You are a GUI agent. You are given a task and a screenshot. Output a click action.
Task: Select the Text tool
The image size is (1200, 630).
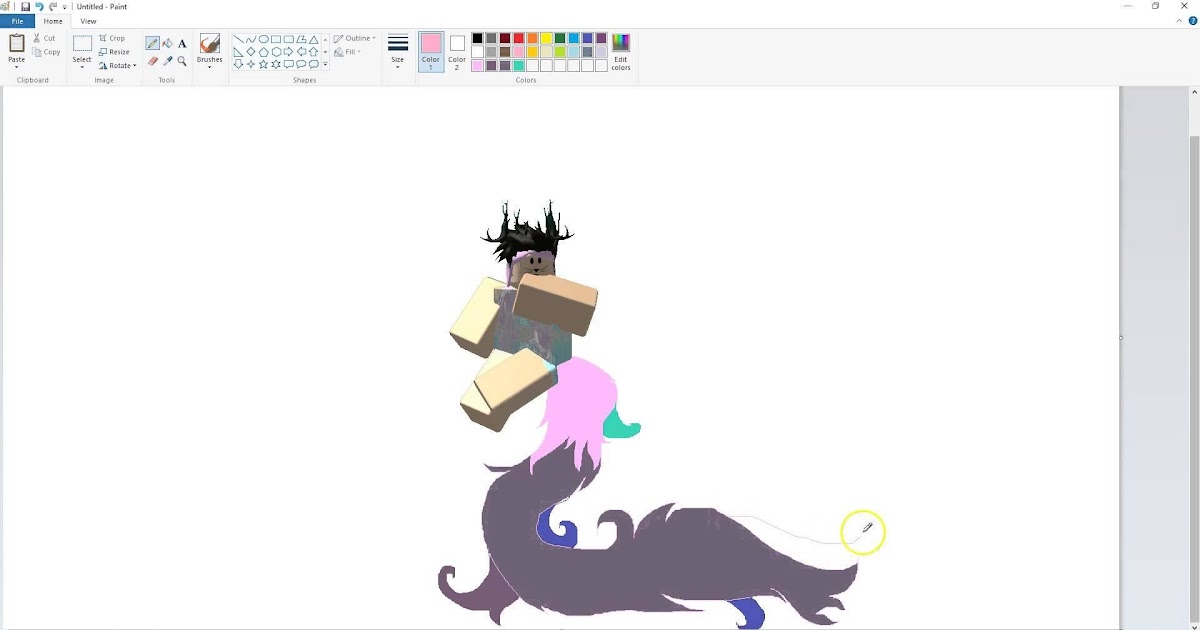(182, 43)
